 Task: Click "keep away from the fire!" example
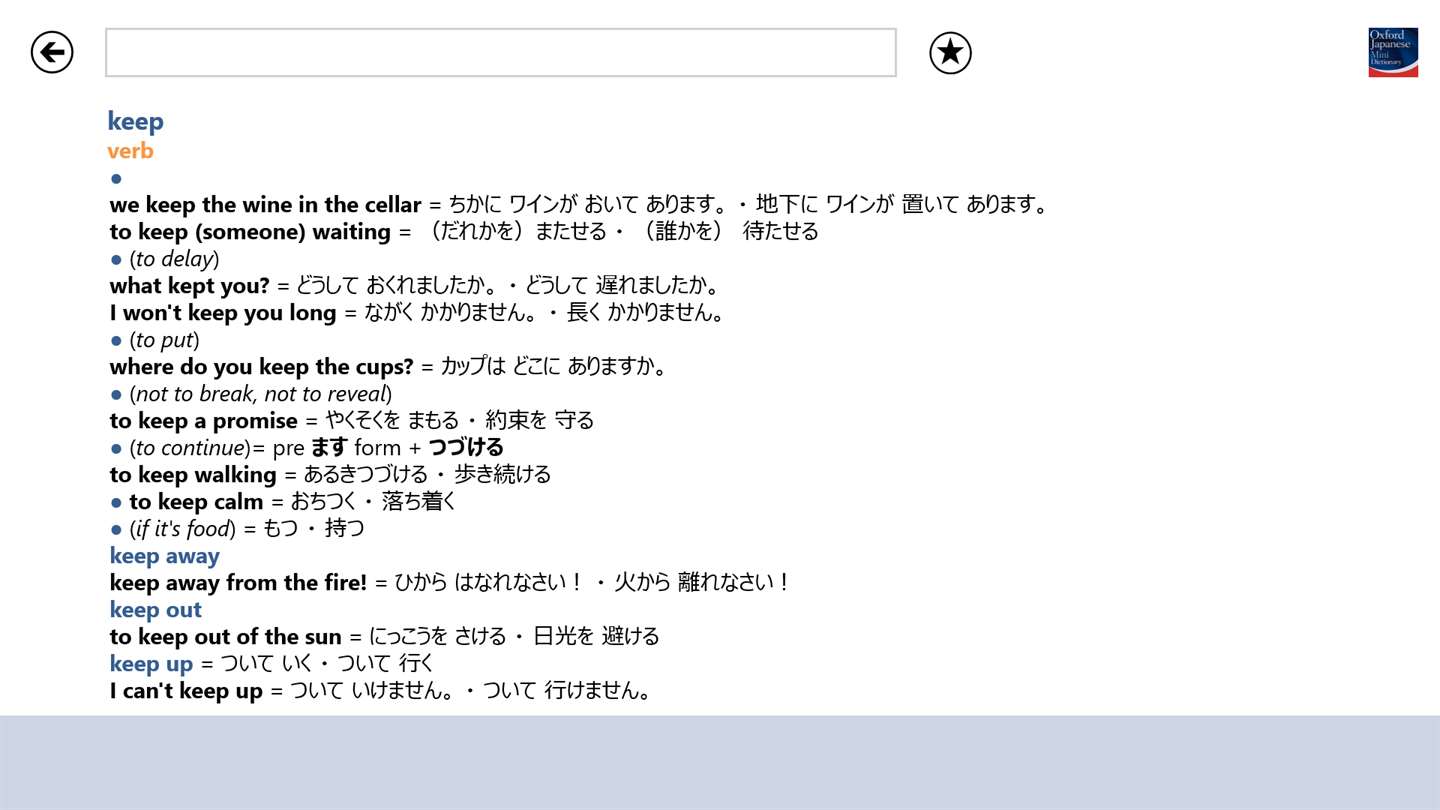coord(238,583)
